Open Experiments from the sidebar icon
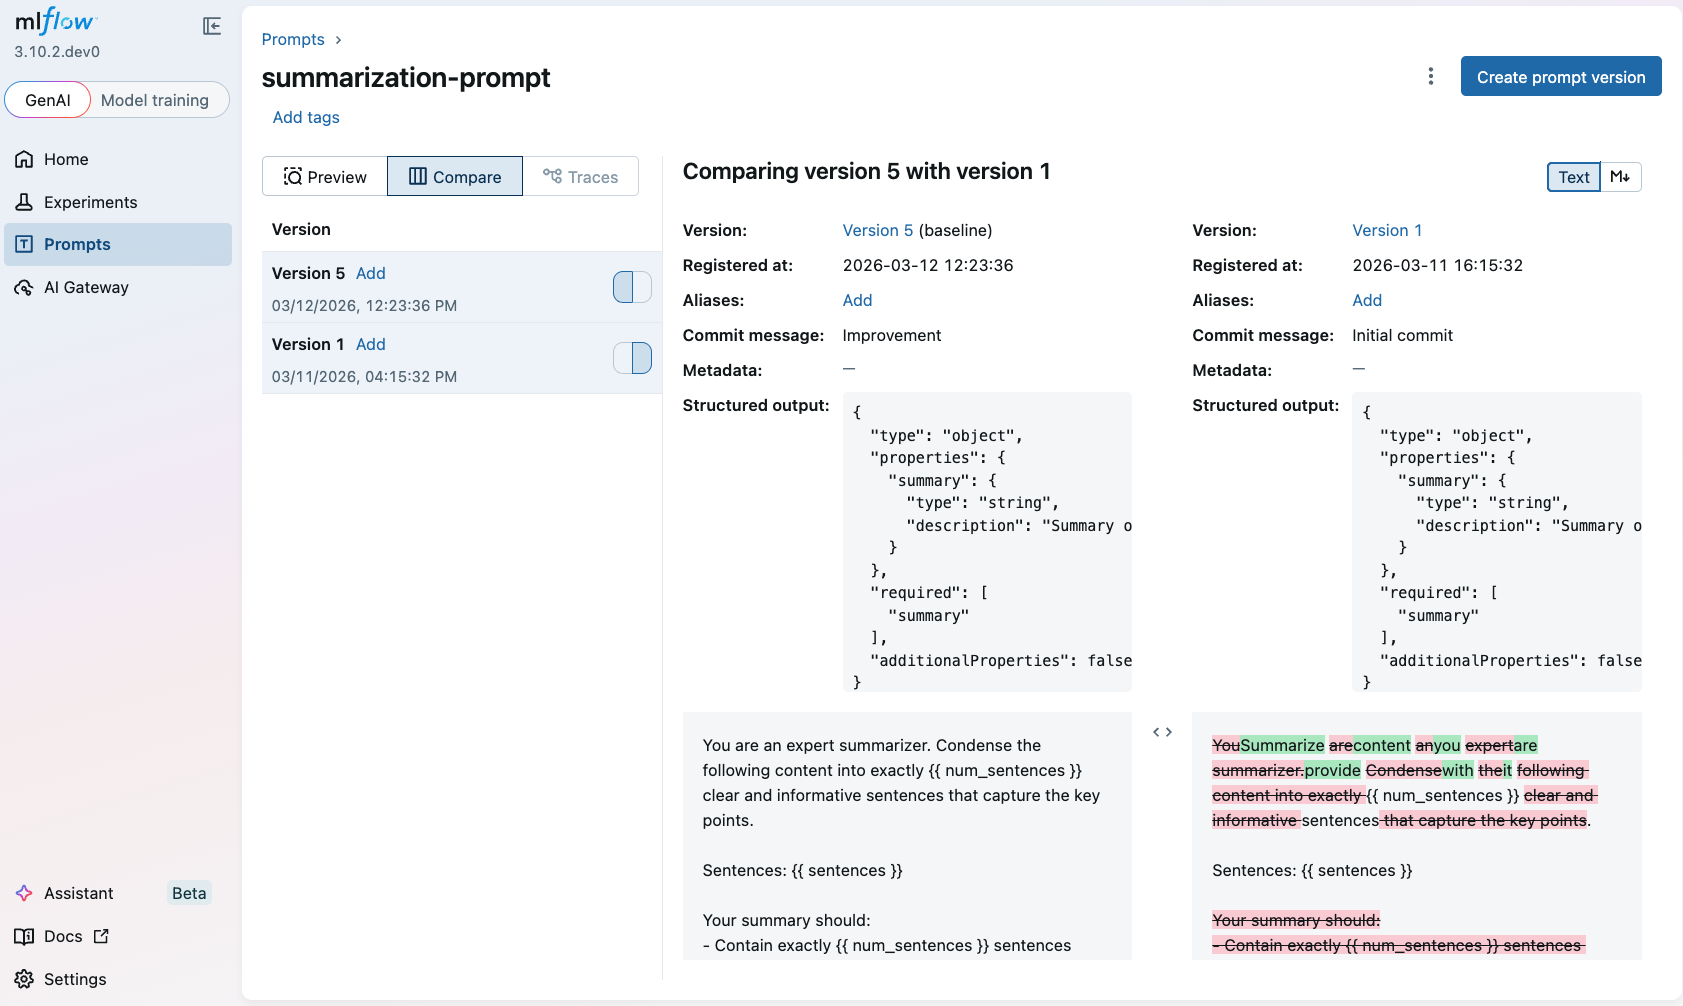 (24, 201)
